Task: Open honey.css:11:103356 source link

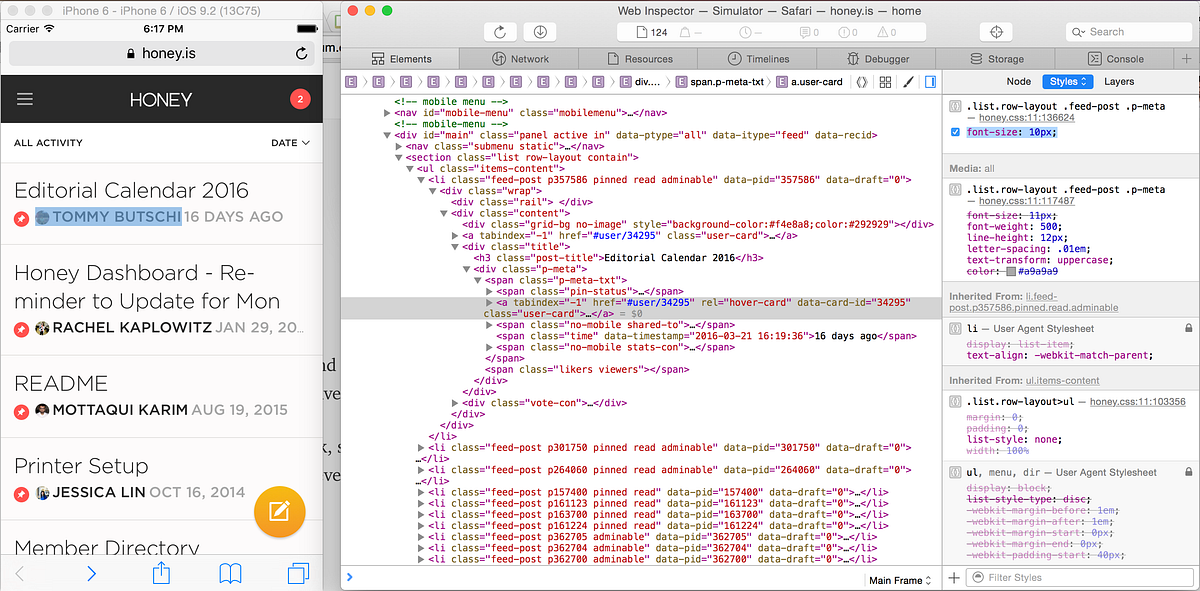Action: point(1138,402)
